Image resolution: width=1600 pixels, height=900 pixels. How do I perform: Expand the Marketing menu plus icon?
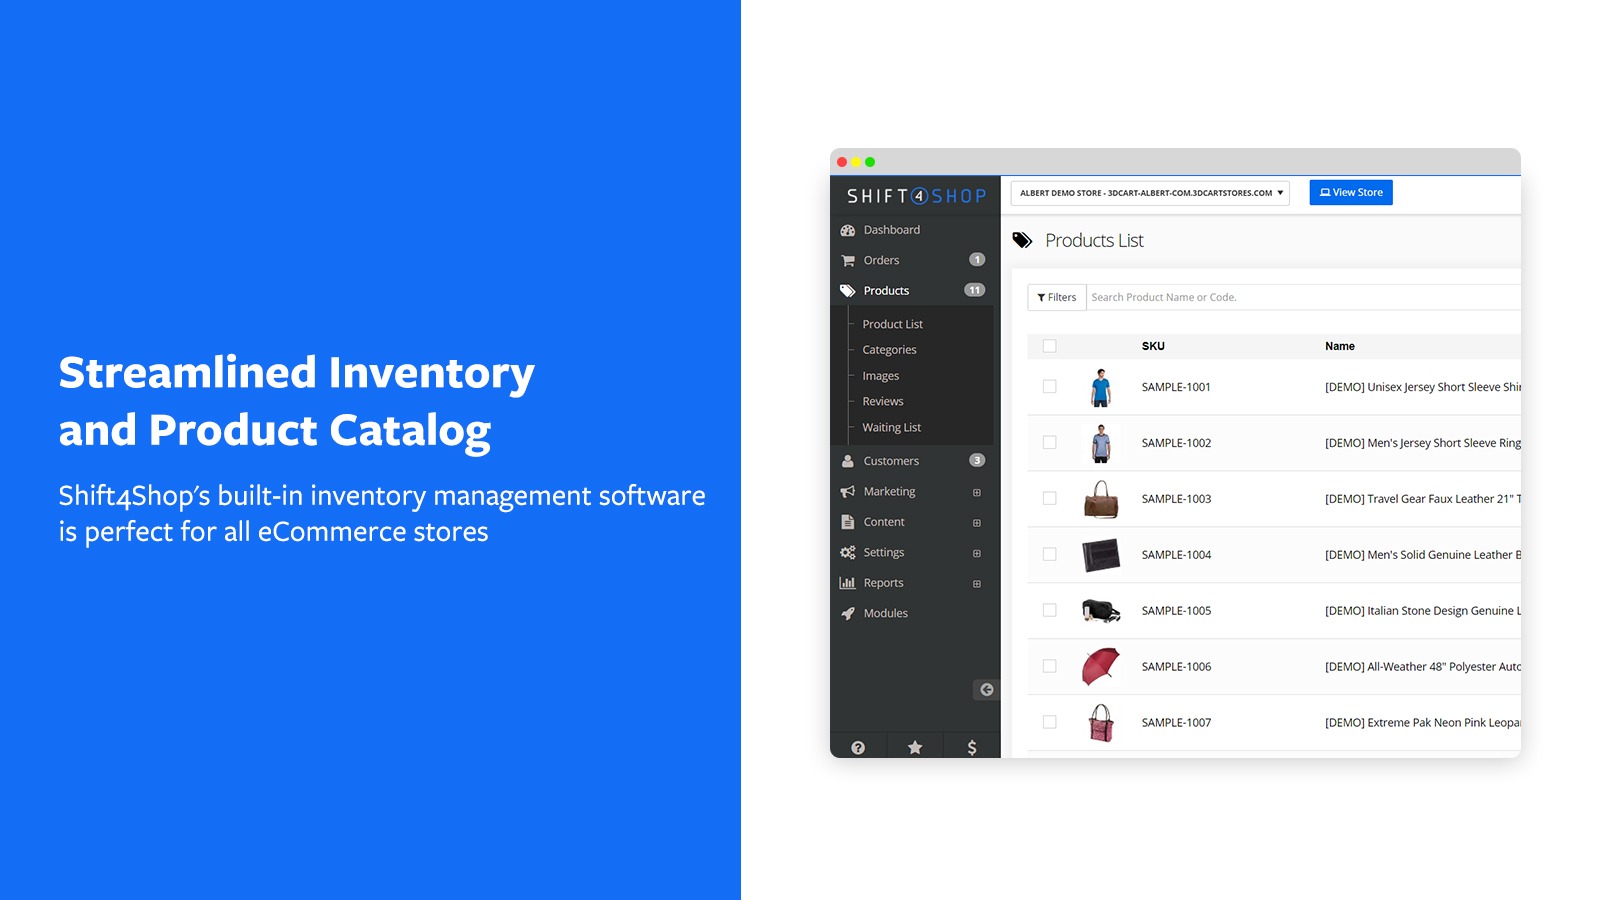pyautogui.click(x=977, y=492)
